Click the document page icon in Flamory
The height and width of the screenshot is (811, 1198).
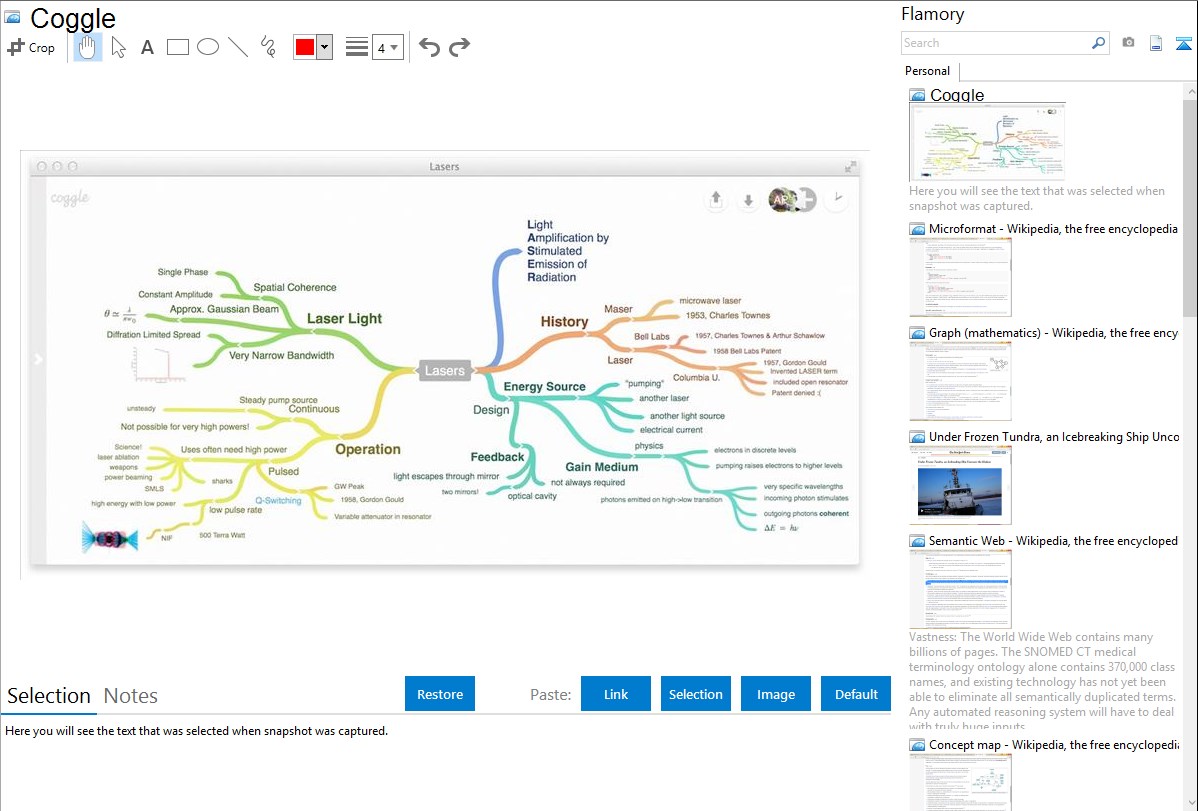pos(1156,44)
